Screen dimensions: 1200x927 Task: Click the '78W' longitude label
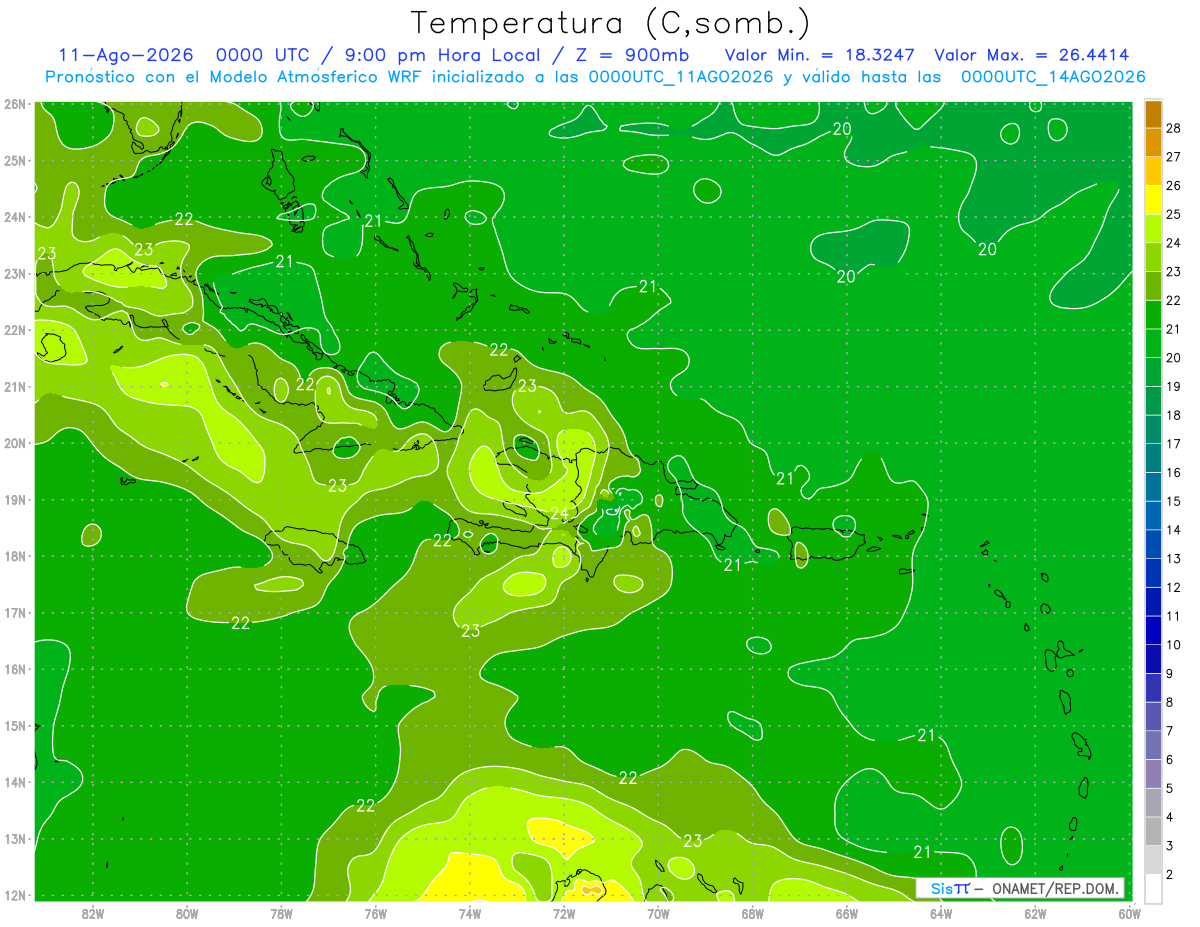281,912
